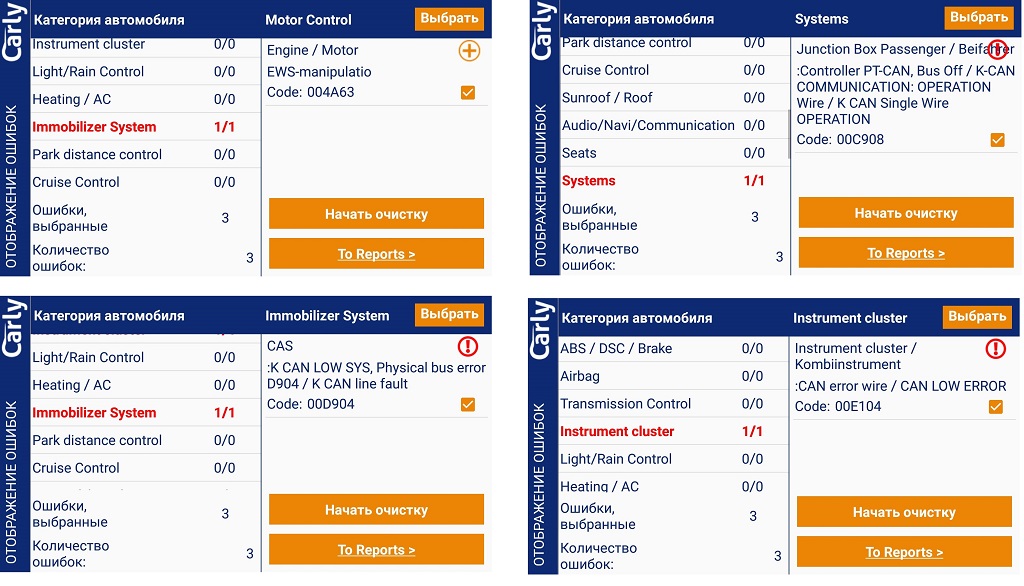Click Выбрать beside the white Immobilizer System header

click(x=449, y=314)
